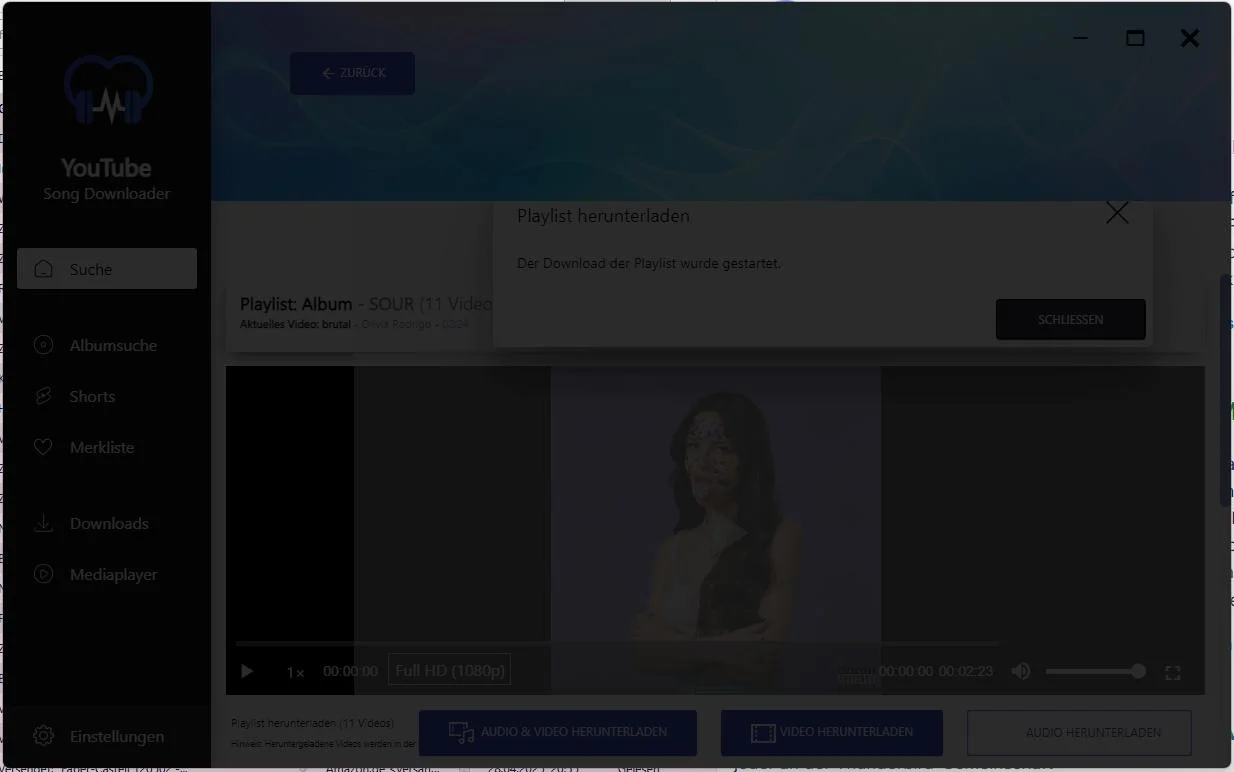Click the SCHLIESSEN button in dialog
The image size is (1234, 772).
[x=1071, y=320]
